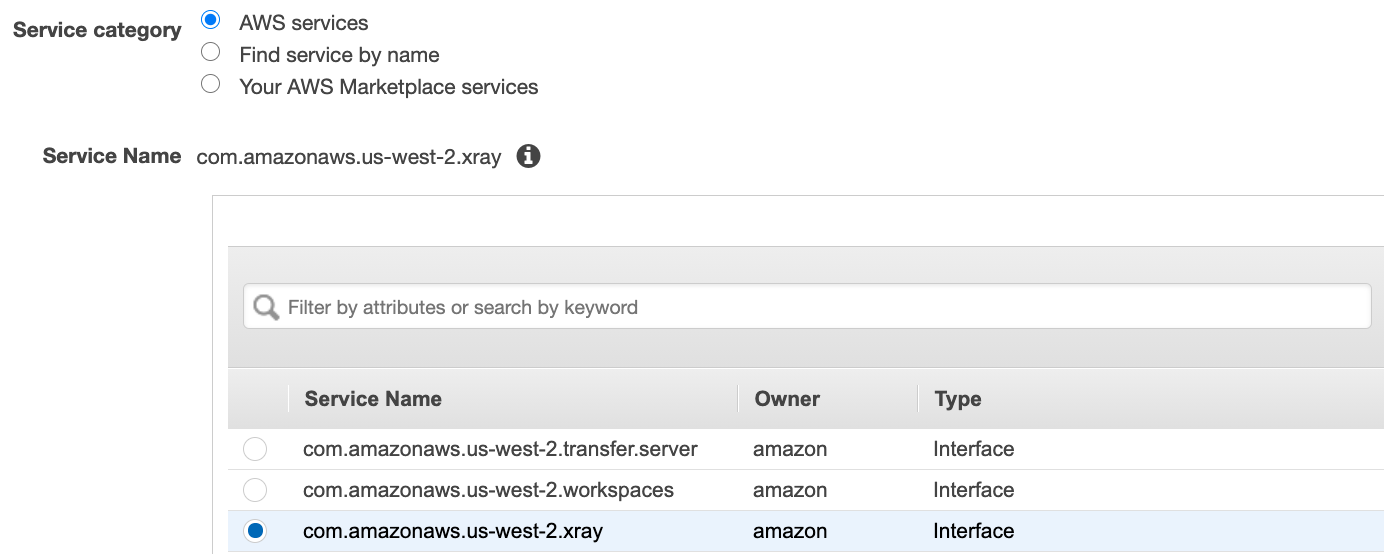The image size is (1384, 554).
Task: Click the amazon owner cell in xray row
Action: (x=790, y=531)
